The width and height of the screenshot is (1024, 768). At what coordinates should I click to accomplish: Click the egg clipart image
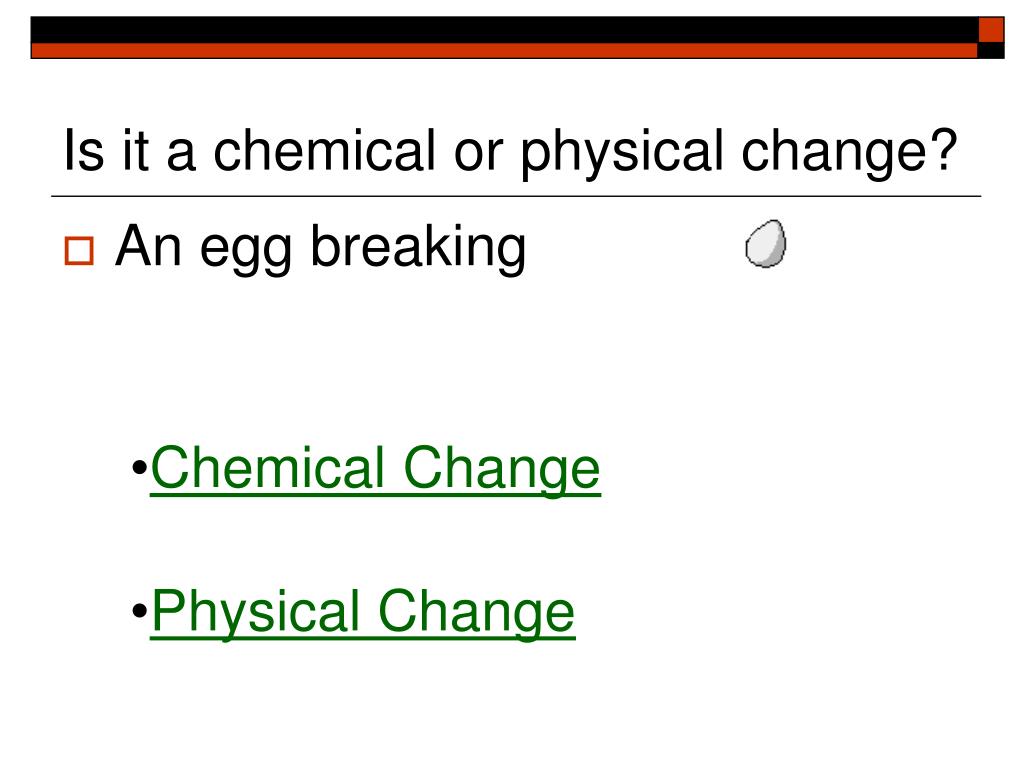[765, 244]
